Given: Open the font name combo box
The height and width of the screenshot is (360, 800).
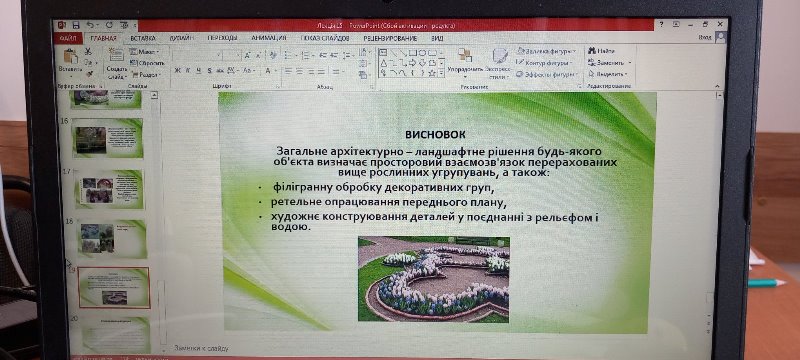Looking at the screenshot, I should (x=197, y=55).
